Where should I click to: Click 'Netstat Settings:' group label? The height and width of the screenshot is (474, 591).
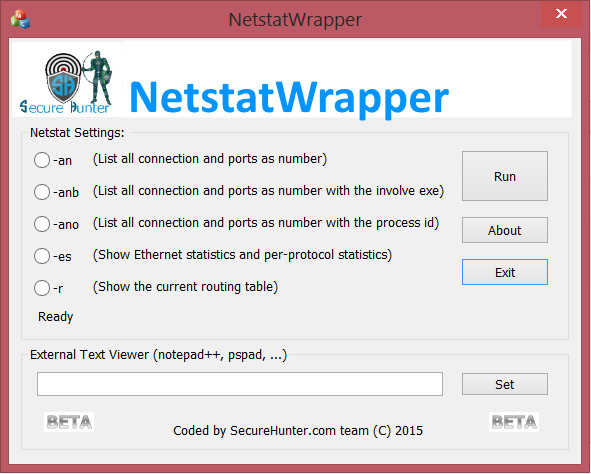pyautogui.click(x=77, y=133)
